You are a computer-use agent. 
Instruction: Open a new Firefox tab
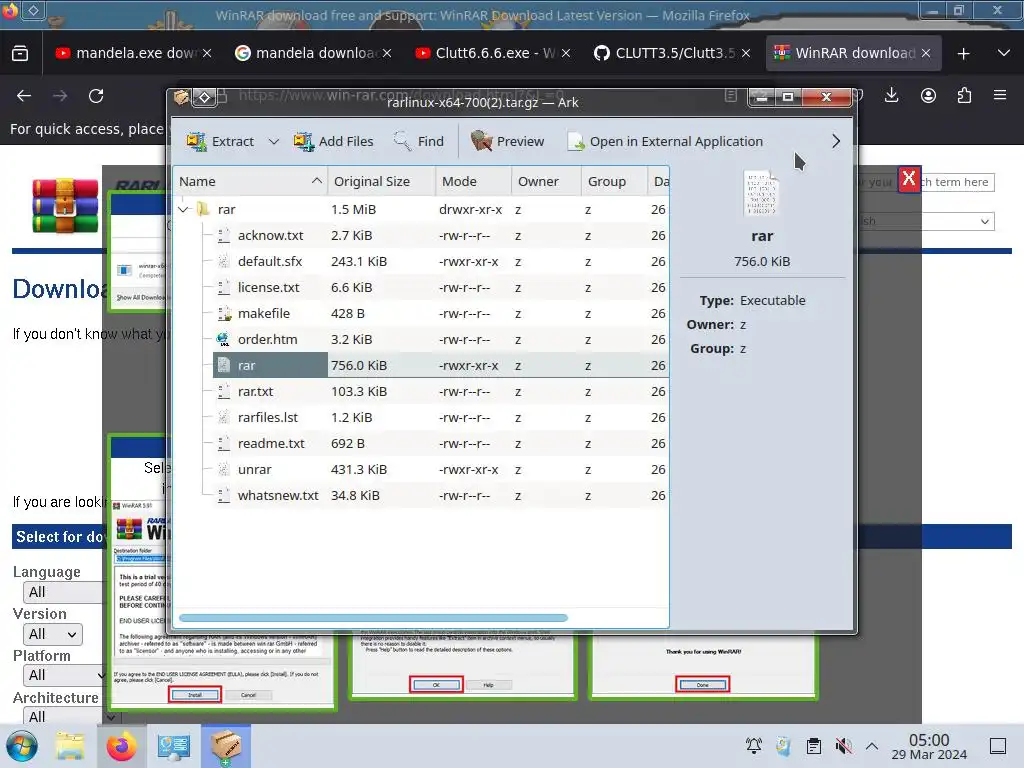pos(963,54)
